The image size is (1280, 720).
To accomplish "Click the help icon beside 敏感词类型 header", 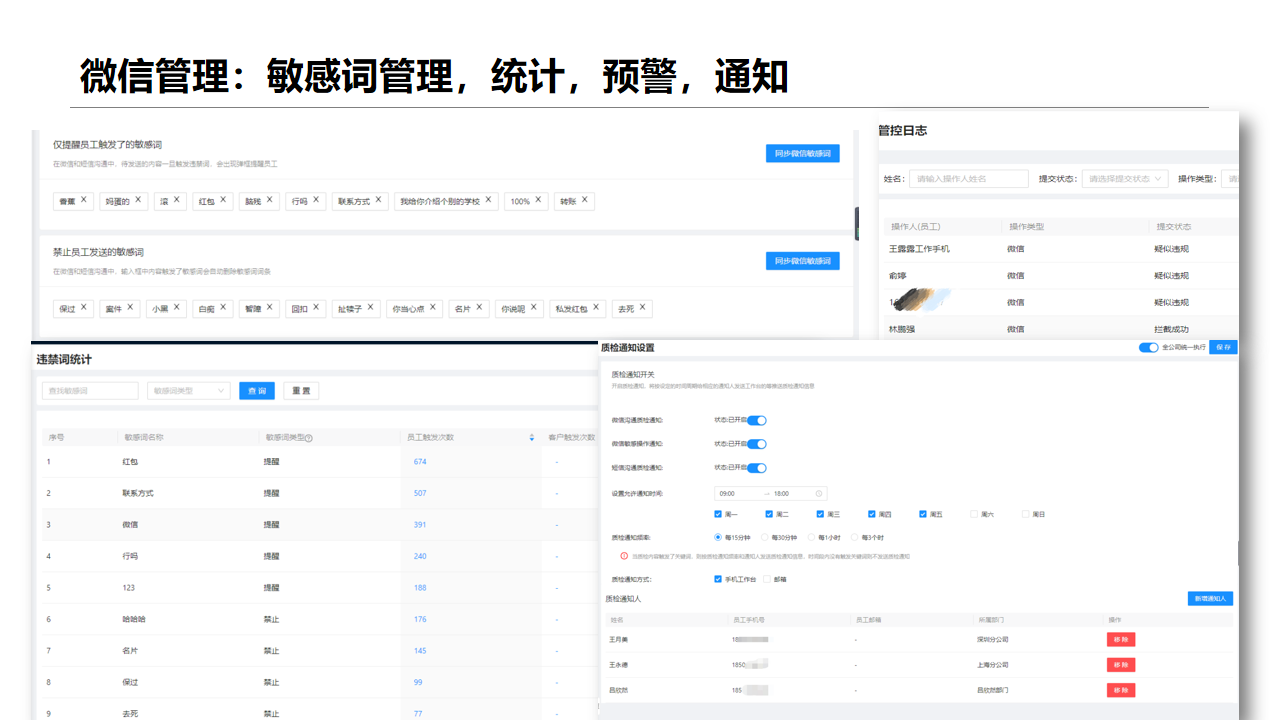I will (x=308, y=438).
